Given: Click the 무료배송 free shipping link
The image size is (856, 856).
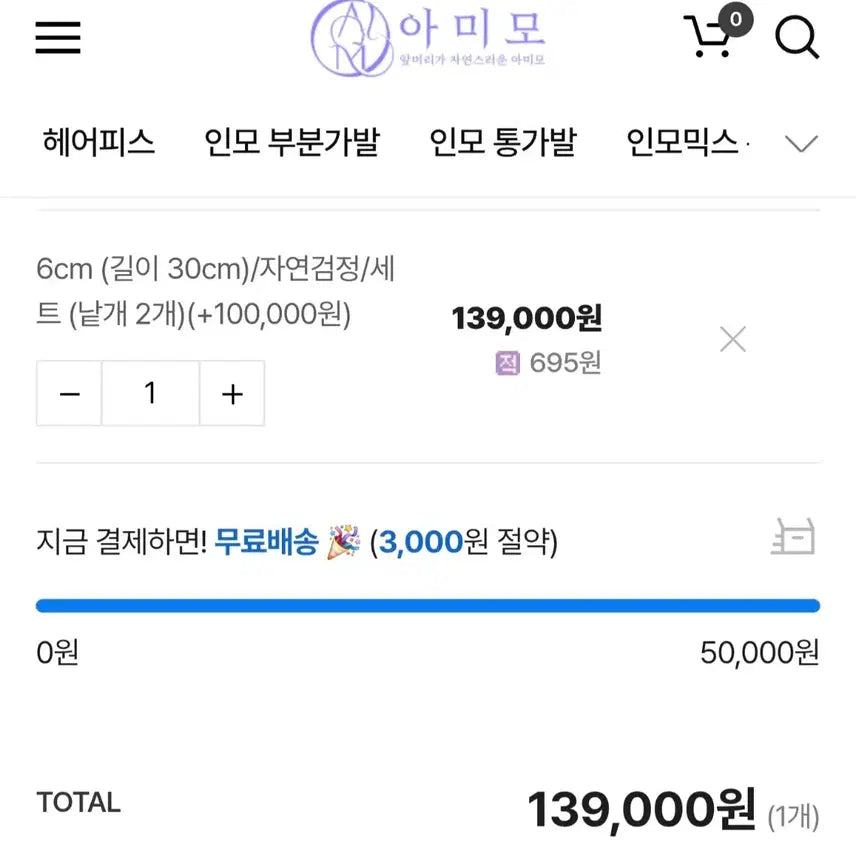Looking at the screenshot, I should coord(266,543).
